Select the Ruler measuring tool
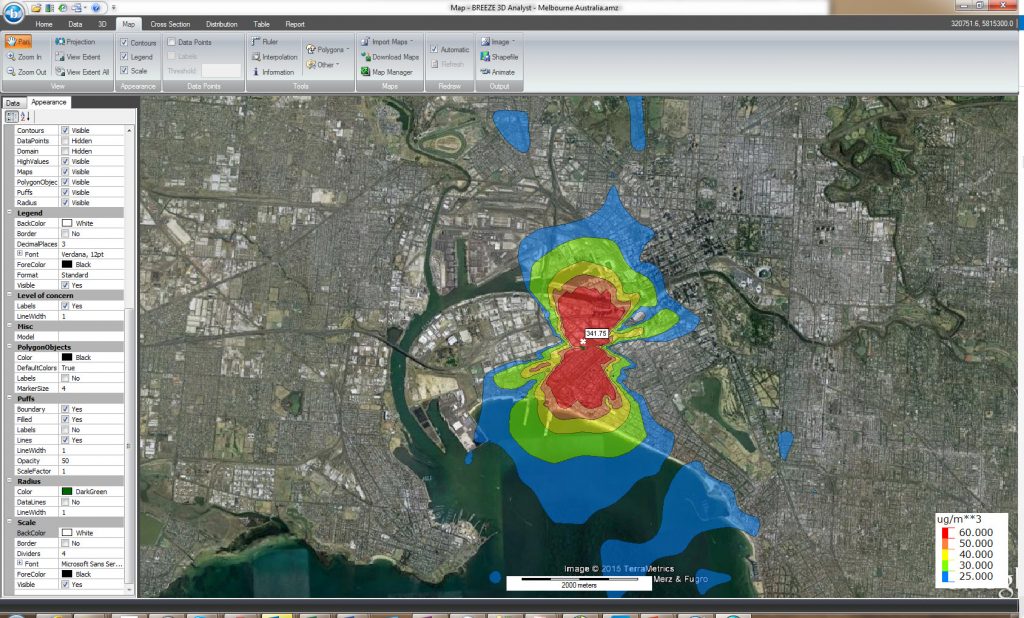1024x618 pixels. pos(269,42)
